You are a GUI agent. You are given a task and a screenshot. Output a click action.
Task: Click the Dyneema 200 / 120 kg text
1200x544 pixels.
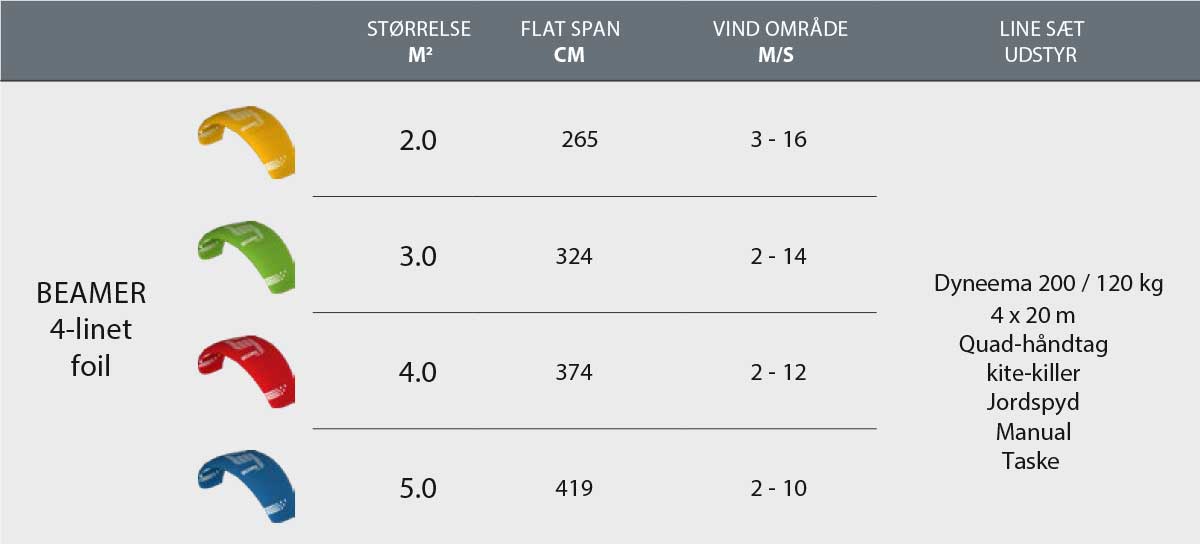(1048, 284)
